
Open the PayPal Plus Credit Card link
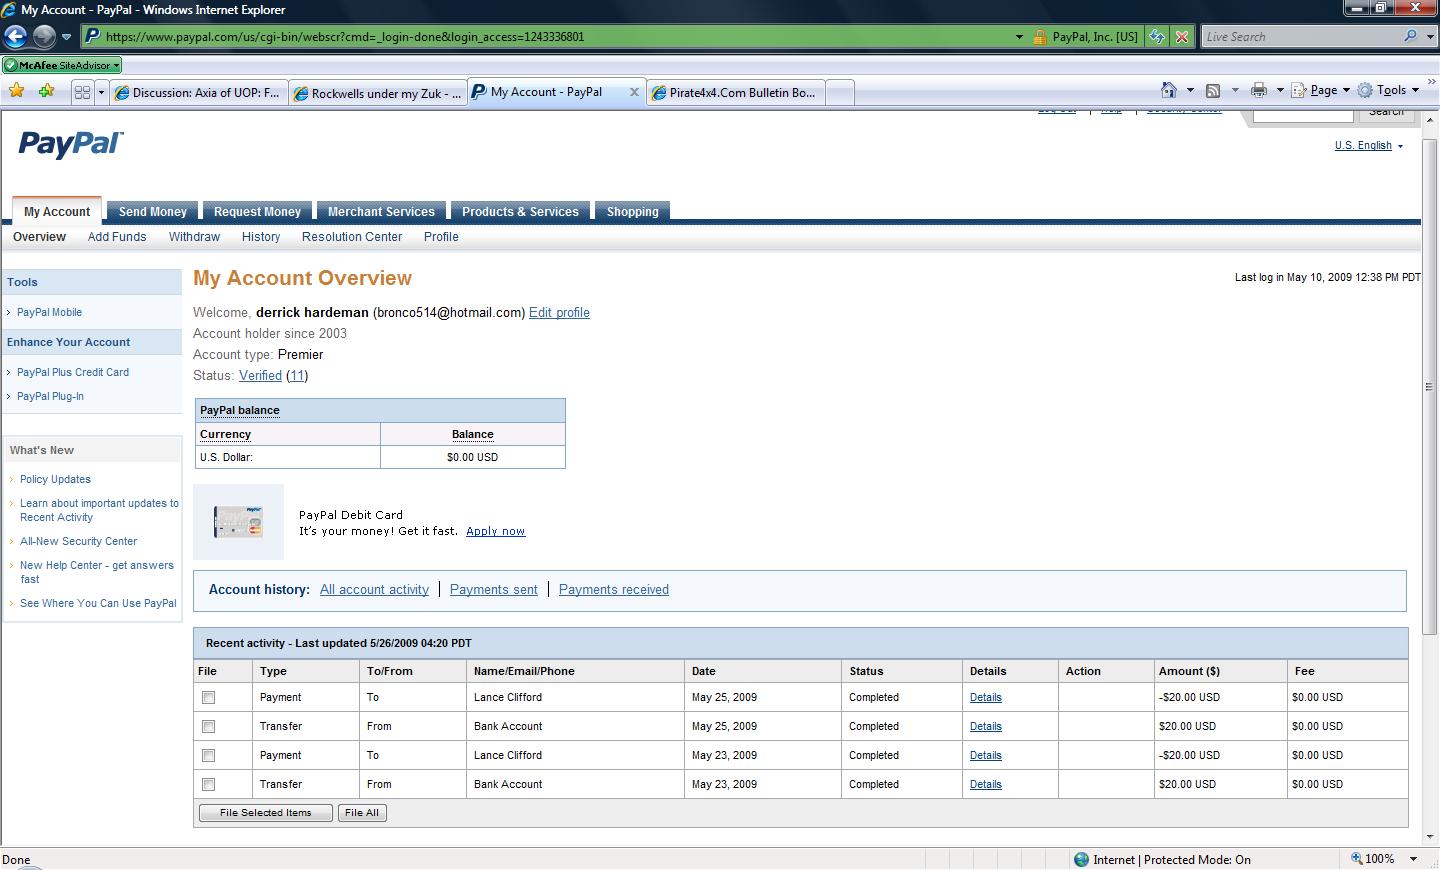coord(73,373)
